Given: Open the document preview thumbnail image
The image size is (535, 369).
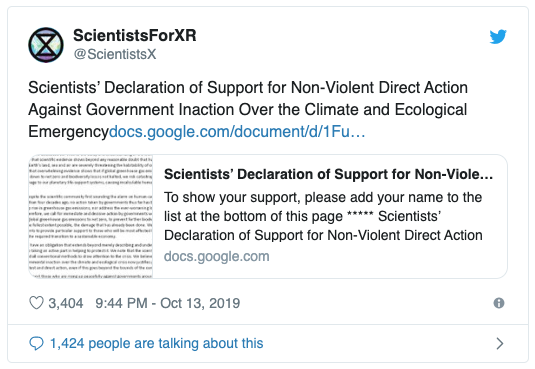Looking at the screenshot, I should click(x=91, y=216).
